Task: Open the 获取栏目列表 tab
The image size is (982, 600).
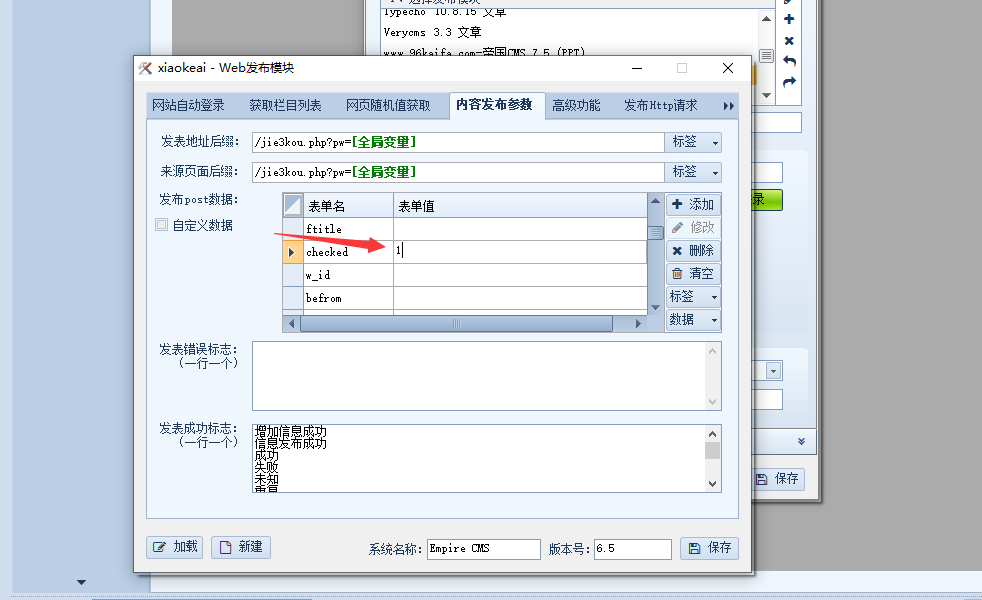Action: point(285,105)
